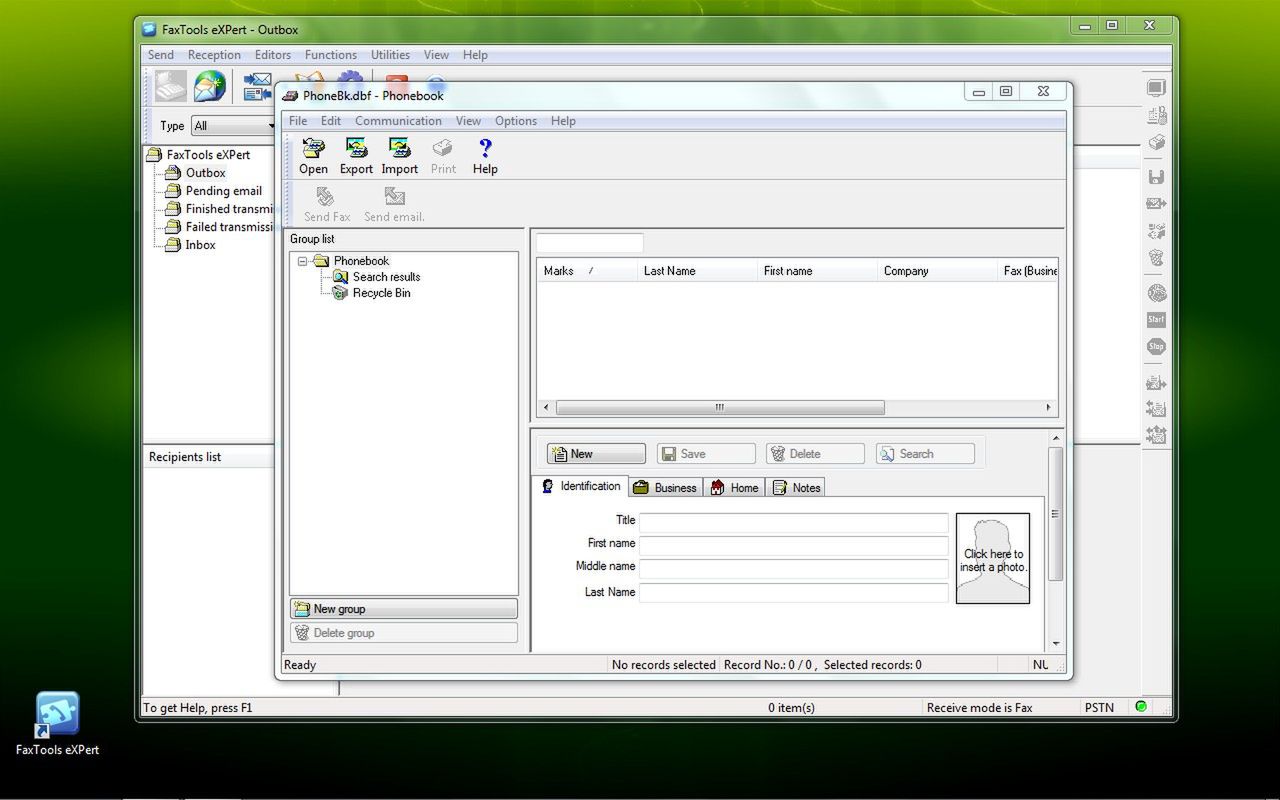Click the Search button
Image resolution: width=1280 pixels, height=800 pixels.
click(925, 454)
